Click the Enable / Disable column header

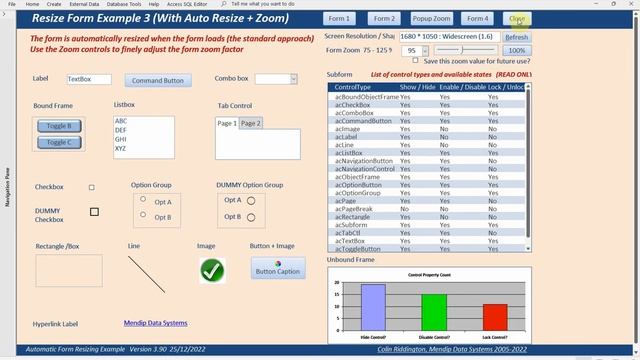462,87
